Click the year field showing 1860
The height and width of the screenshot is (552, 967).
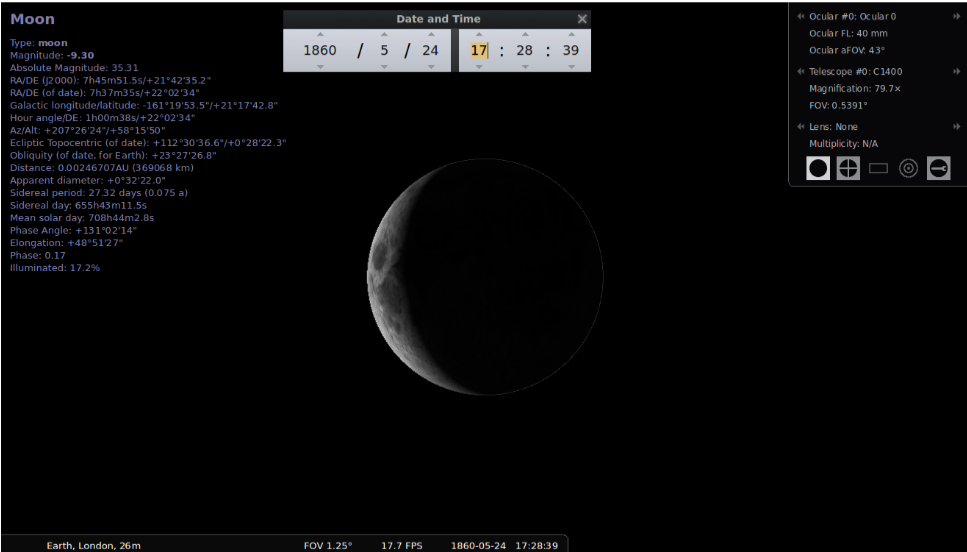(x=320, y=51)
